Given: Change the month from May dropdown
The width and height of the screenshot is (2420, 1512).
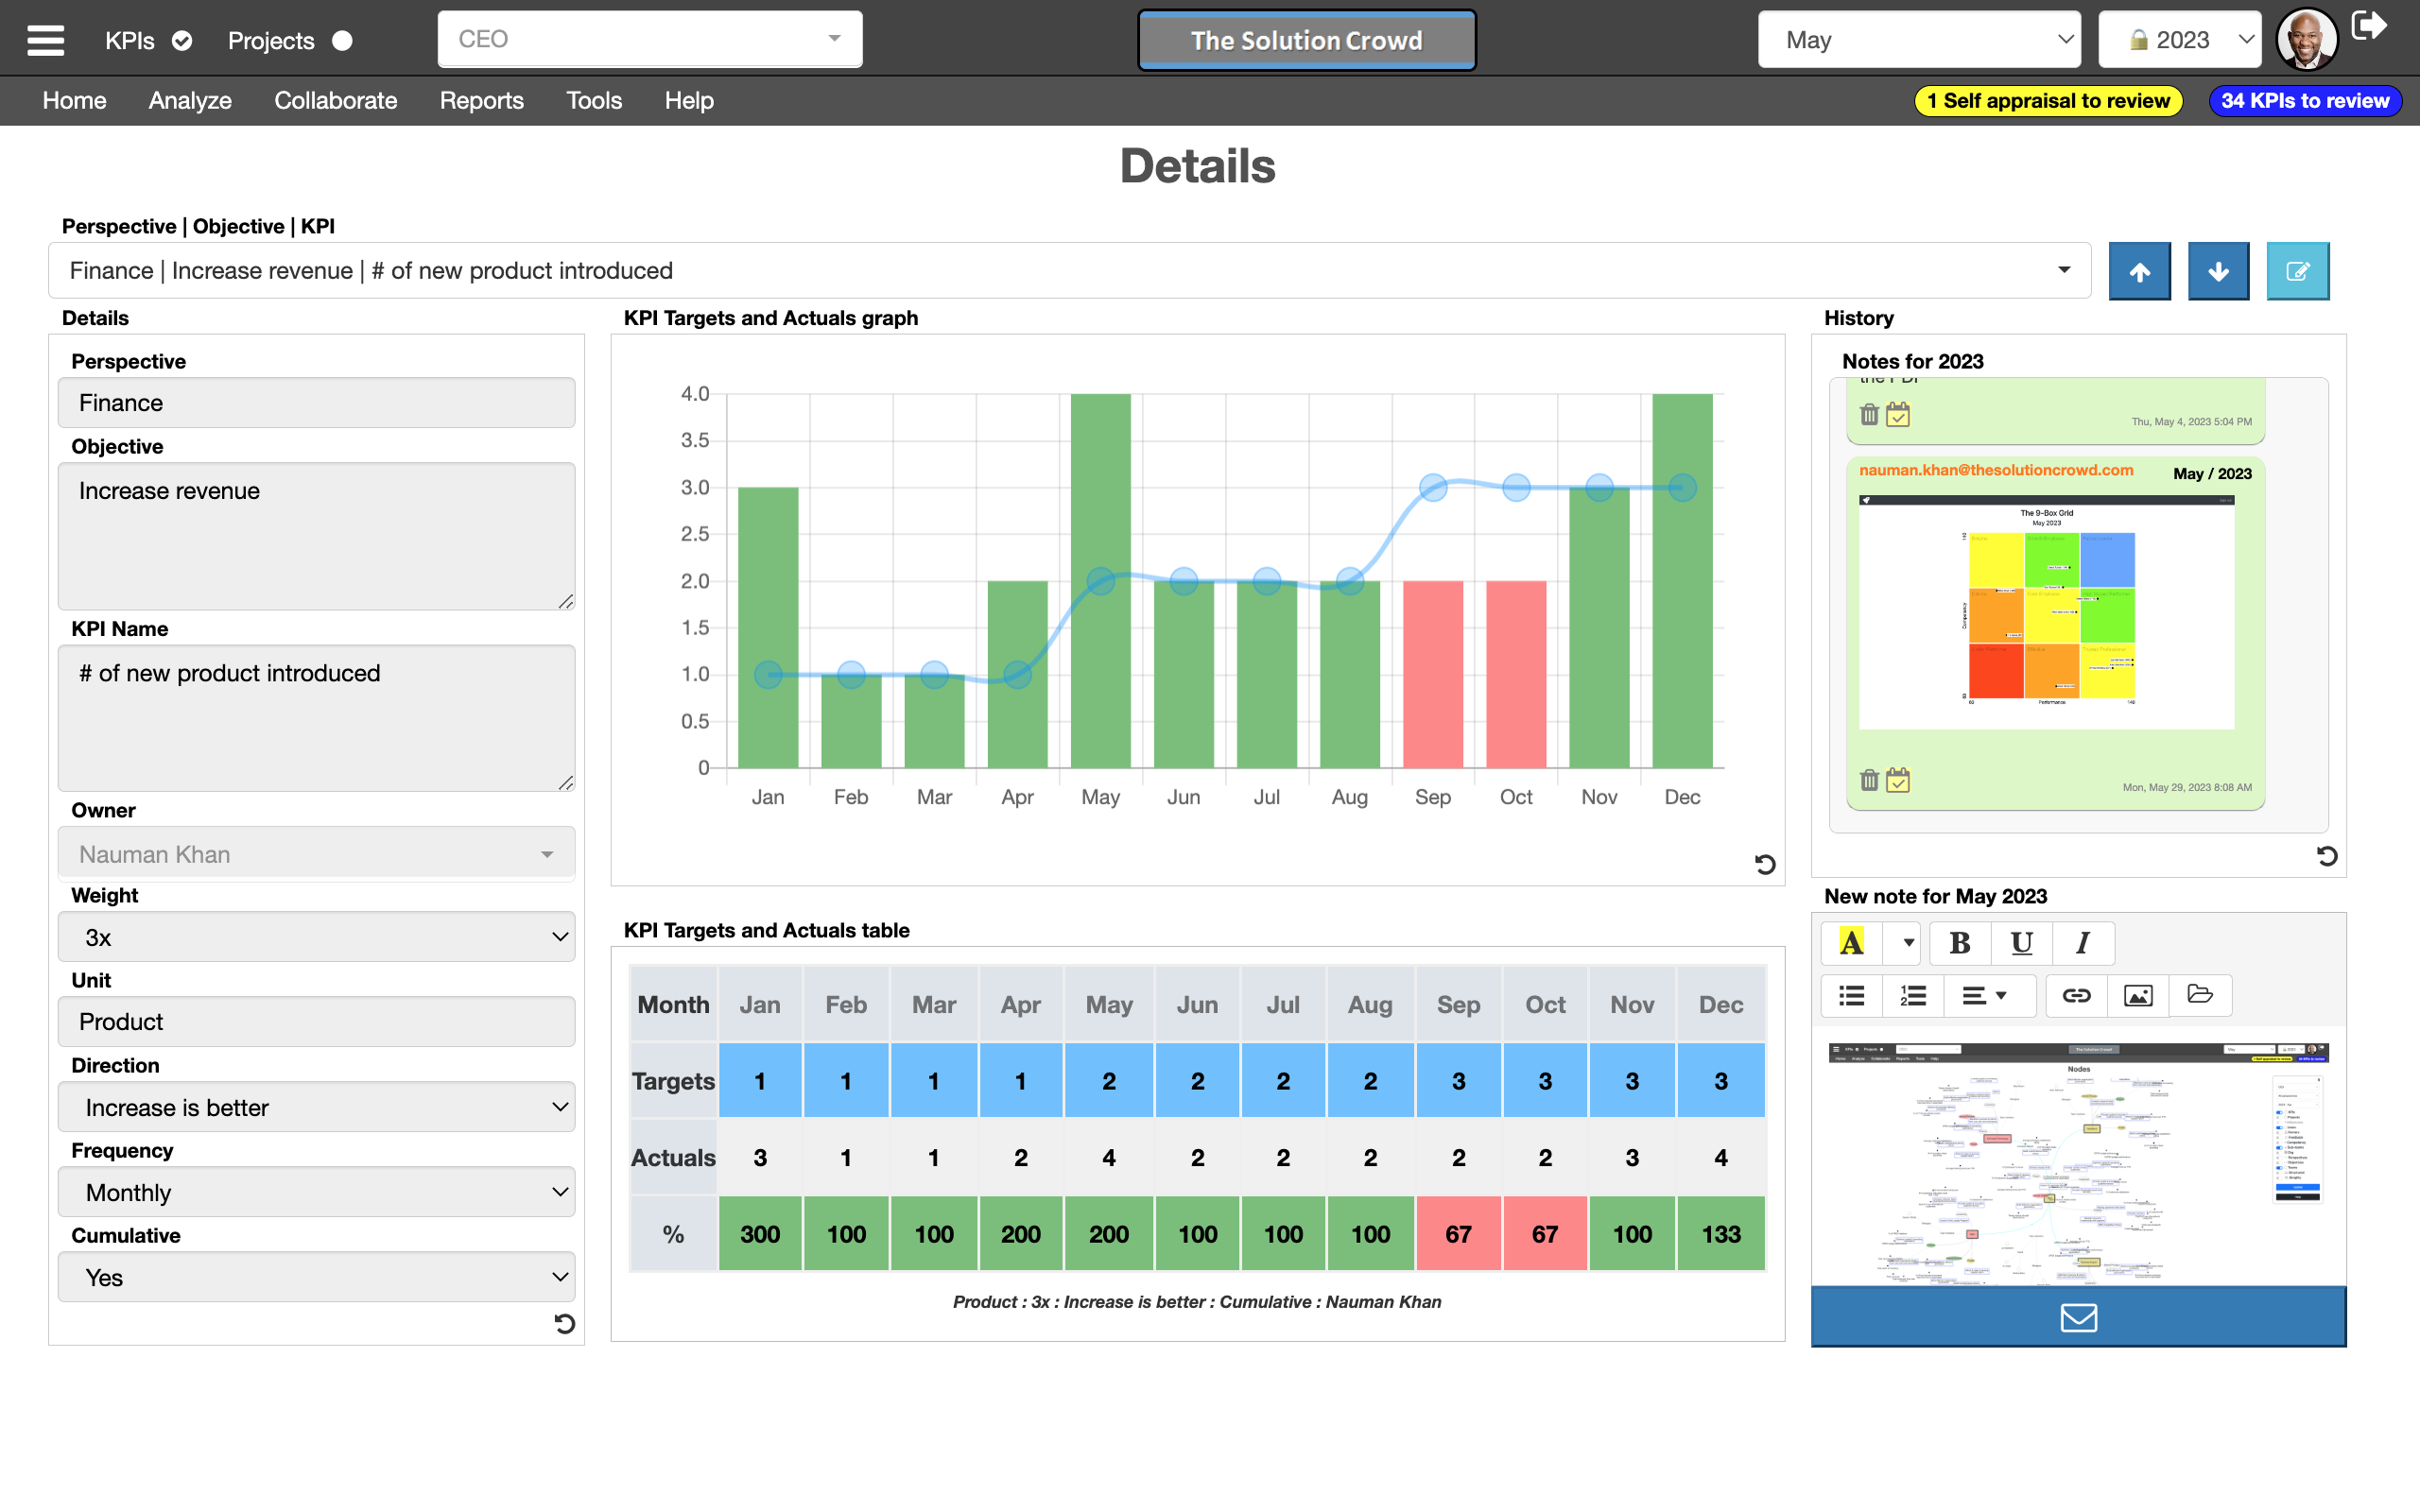Looking at the screenshot, I should tap(1918, 39).
